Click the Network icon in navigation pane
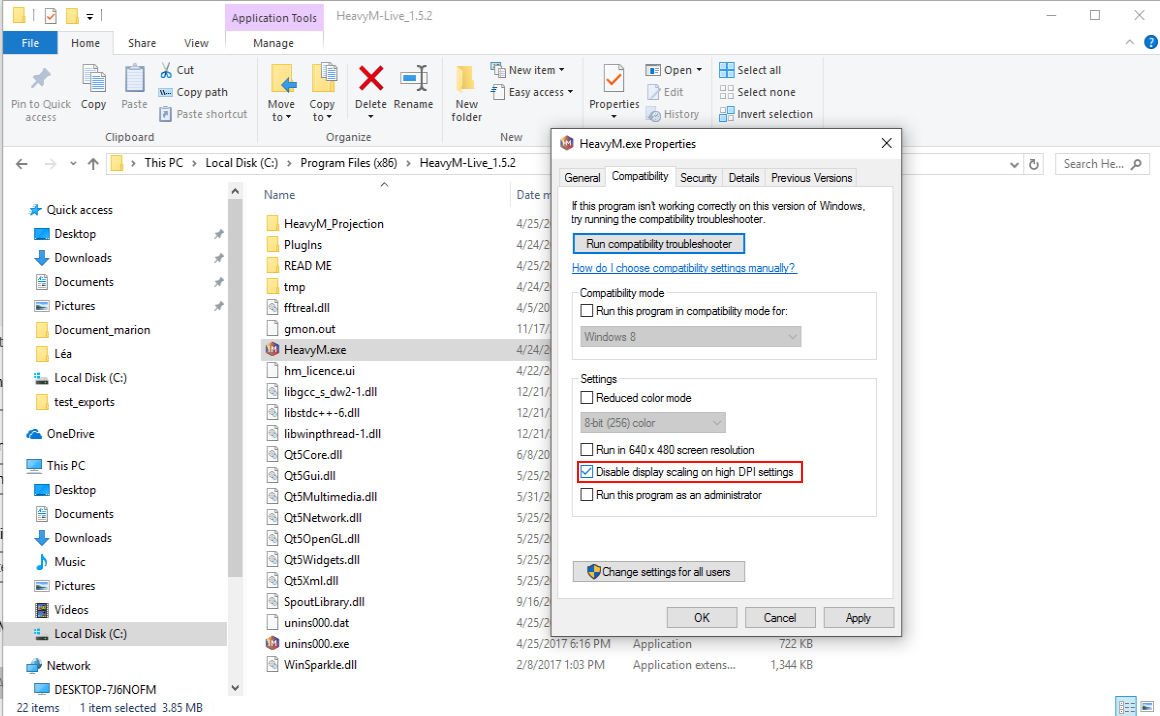Viewport: 1160px width, 716px height. 34,666
